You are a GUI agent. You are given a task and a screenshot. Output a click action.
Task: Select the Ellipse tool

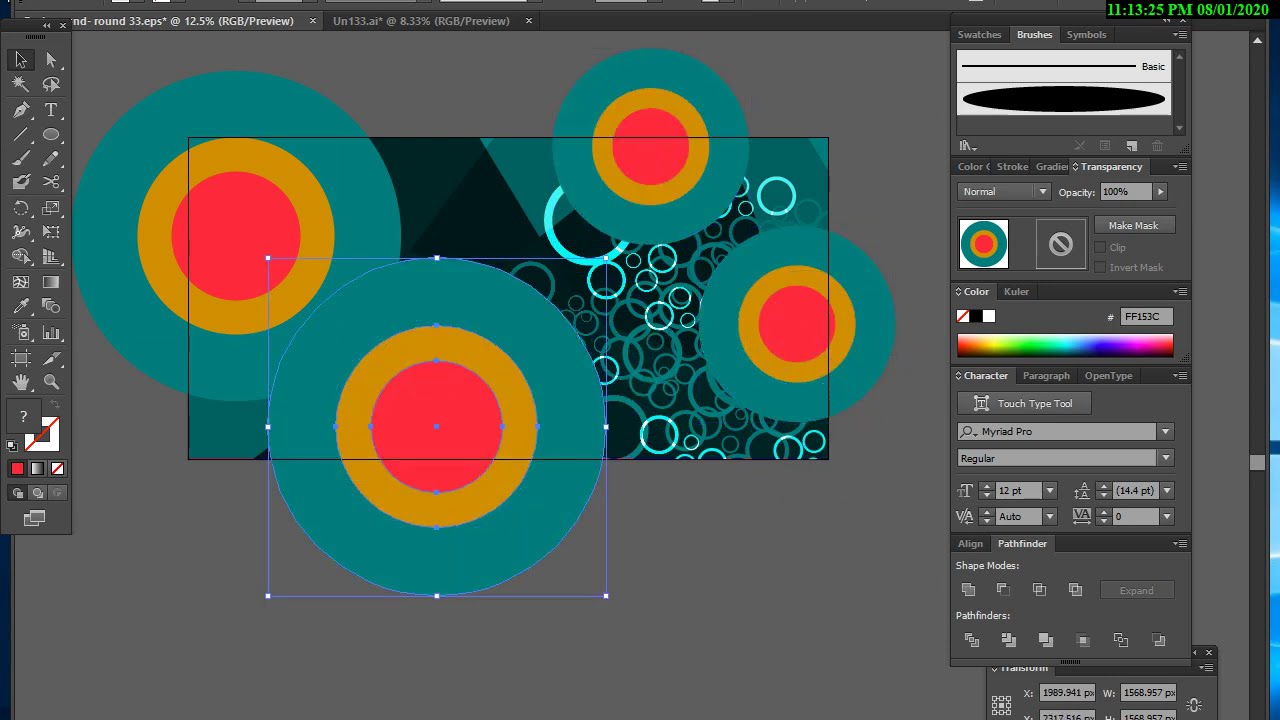[x=51, y=134]
